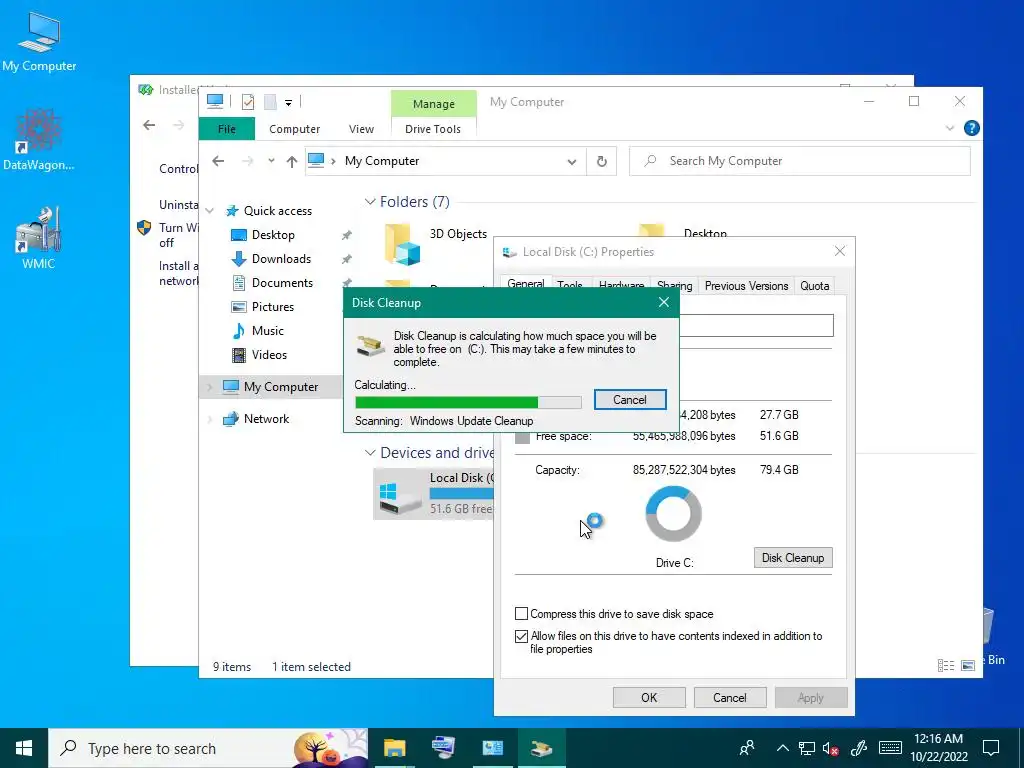Click the Drive C usage donut chart
Viewport: 1024px width, 768px height.
673,514
